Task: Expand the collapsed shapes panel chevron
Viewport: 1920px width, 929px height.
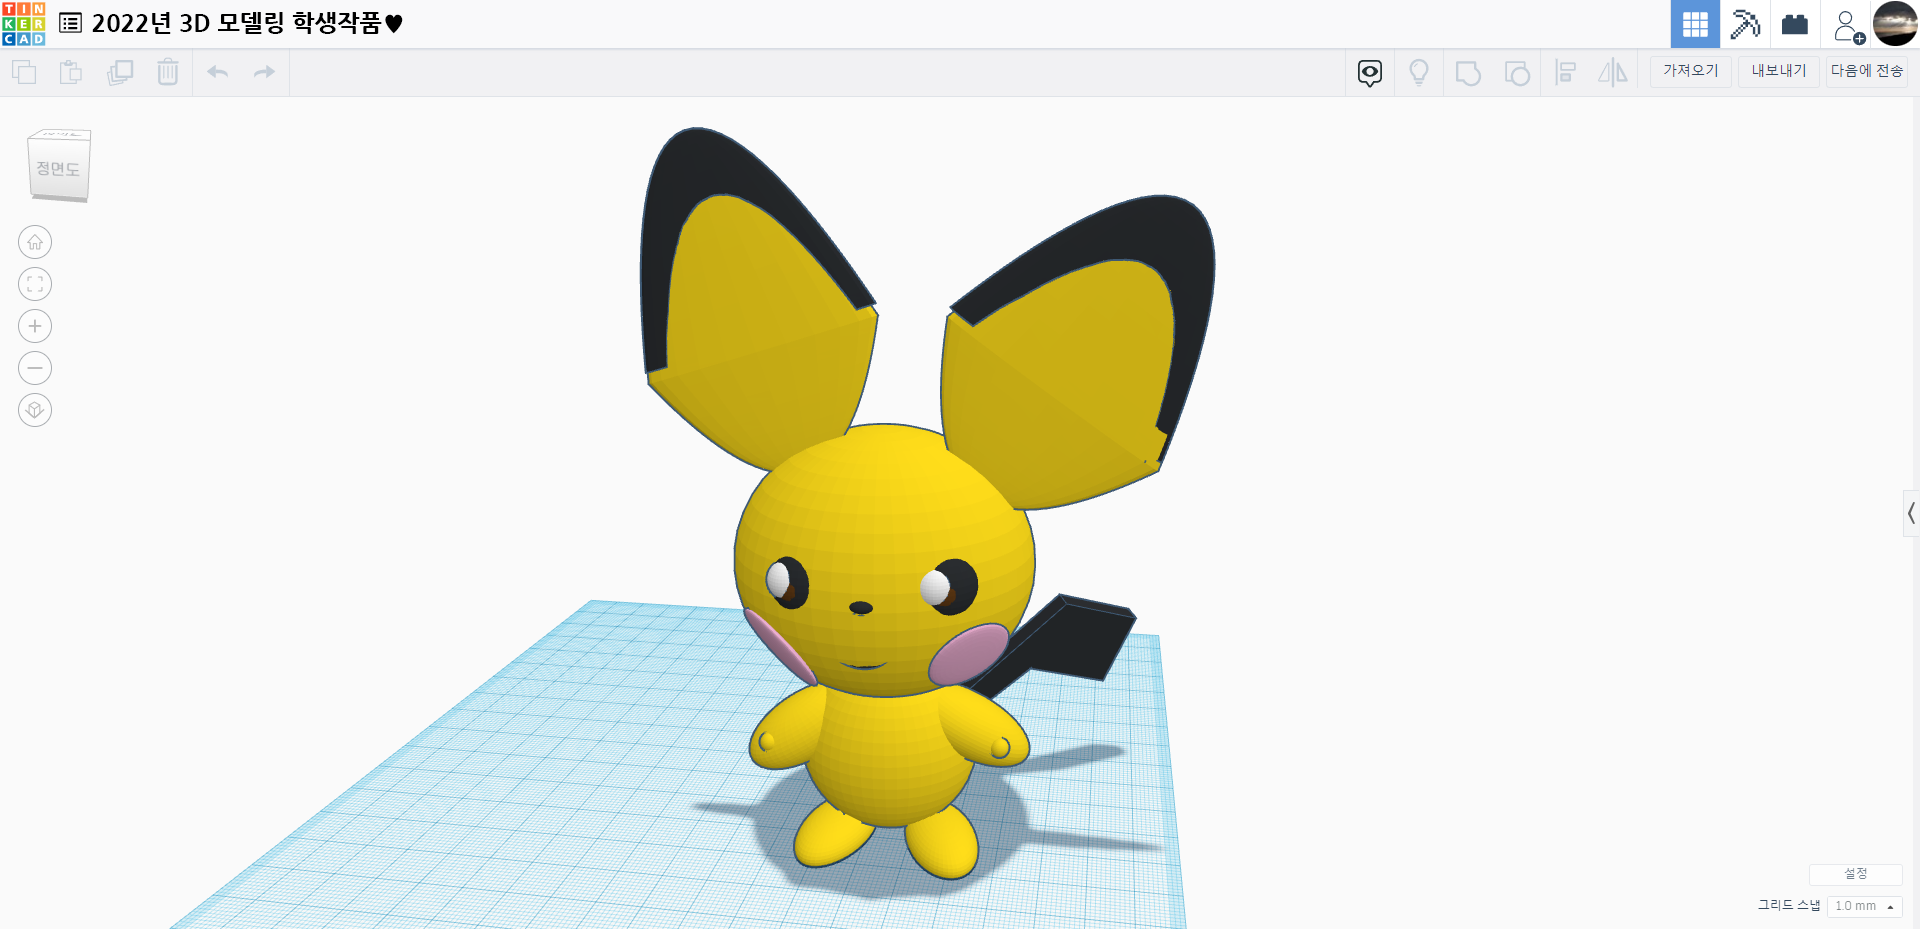Action: coord(1911,513)
